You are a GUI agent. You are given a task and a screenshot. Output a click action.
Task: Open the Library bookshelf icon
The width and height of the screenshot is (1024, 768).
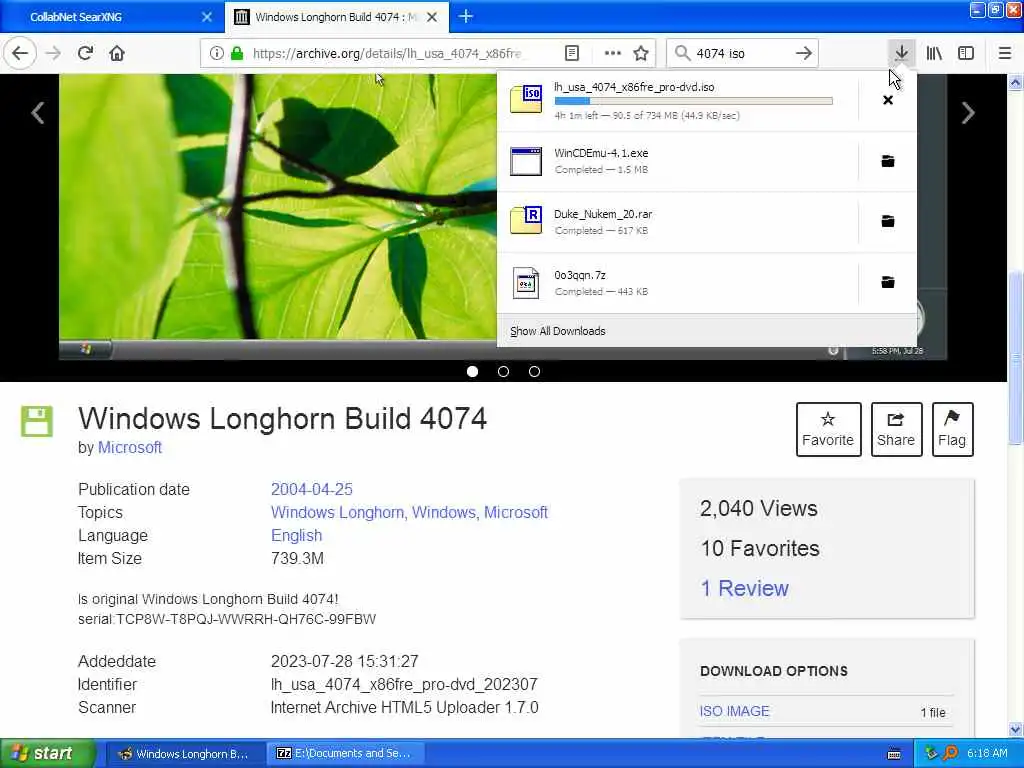tap(934, 54)
